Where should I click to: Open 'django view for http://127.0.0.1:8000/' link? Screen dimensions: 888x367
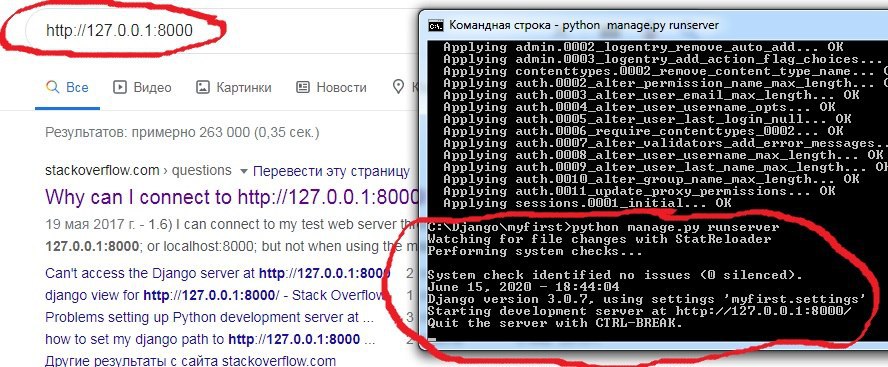pos(215,295)
